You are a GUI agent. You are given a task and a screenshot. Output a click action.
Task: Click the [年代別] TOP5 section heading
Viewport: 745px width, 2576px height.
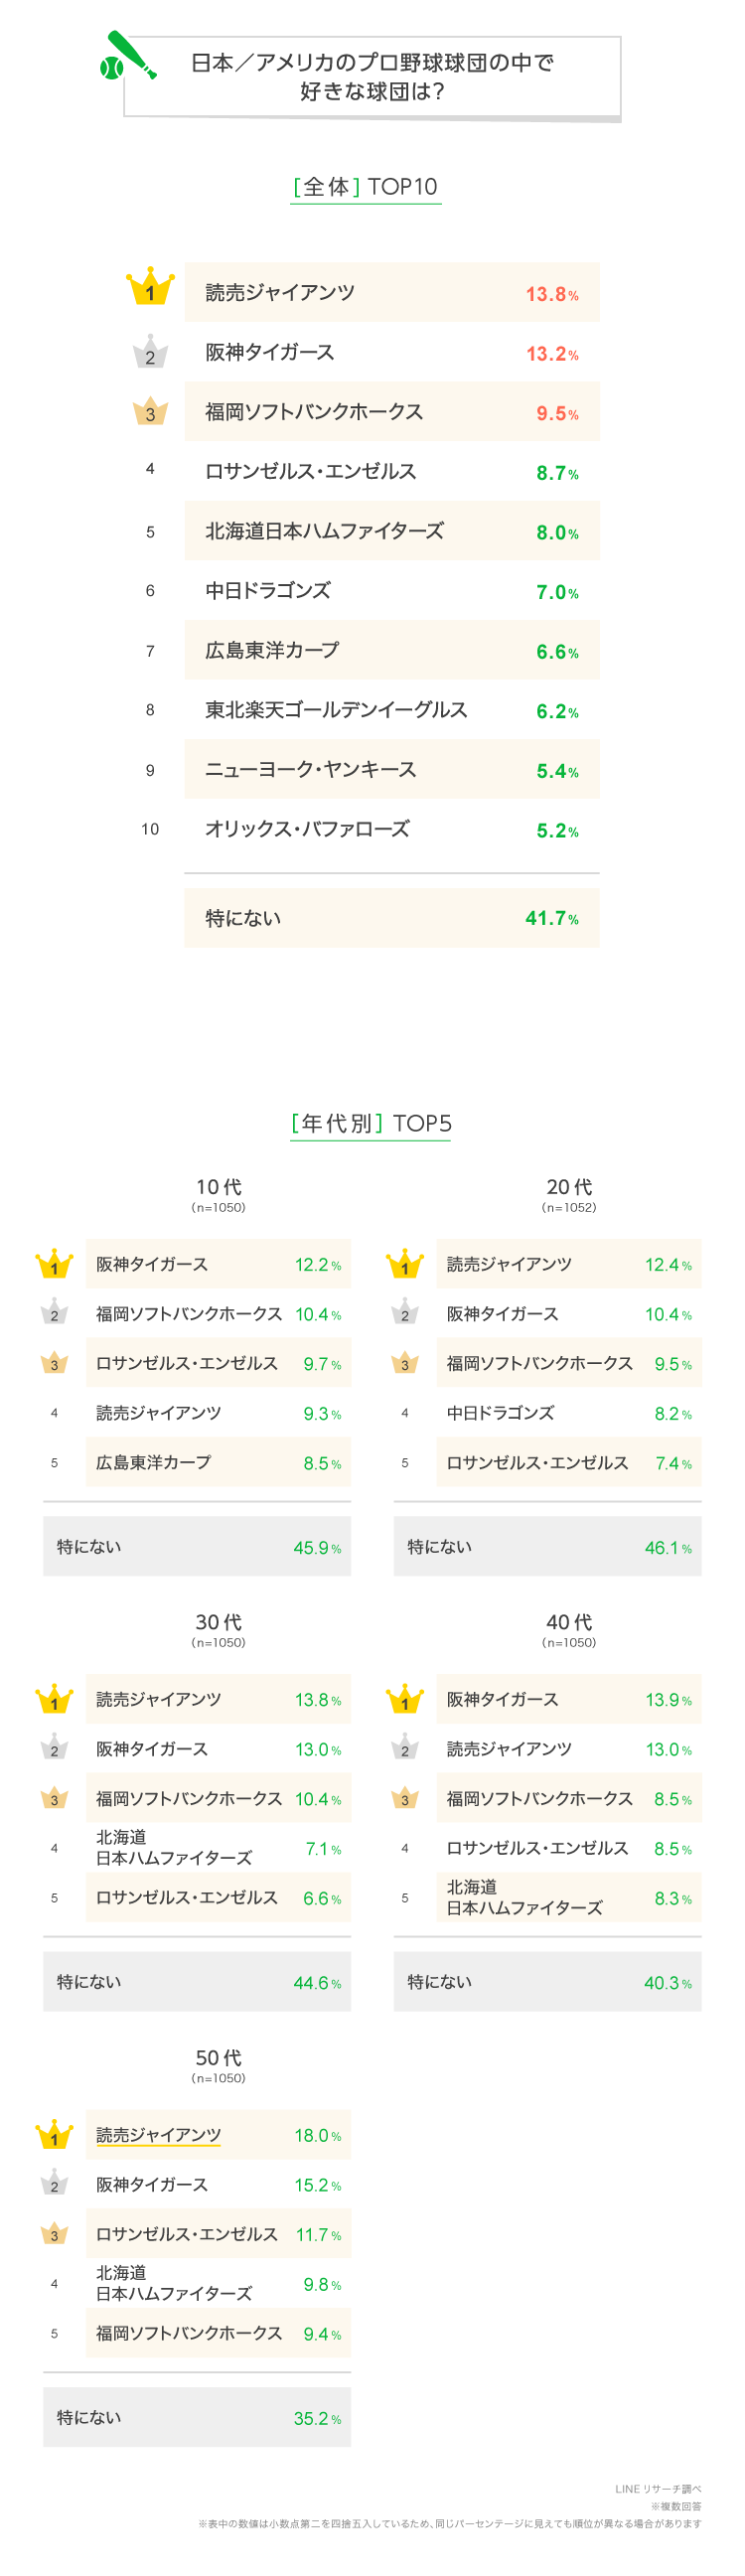click(x=371, y=1124)
